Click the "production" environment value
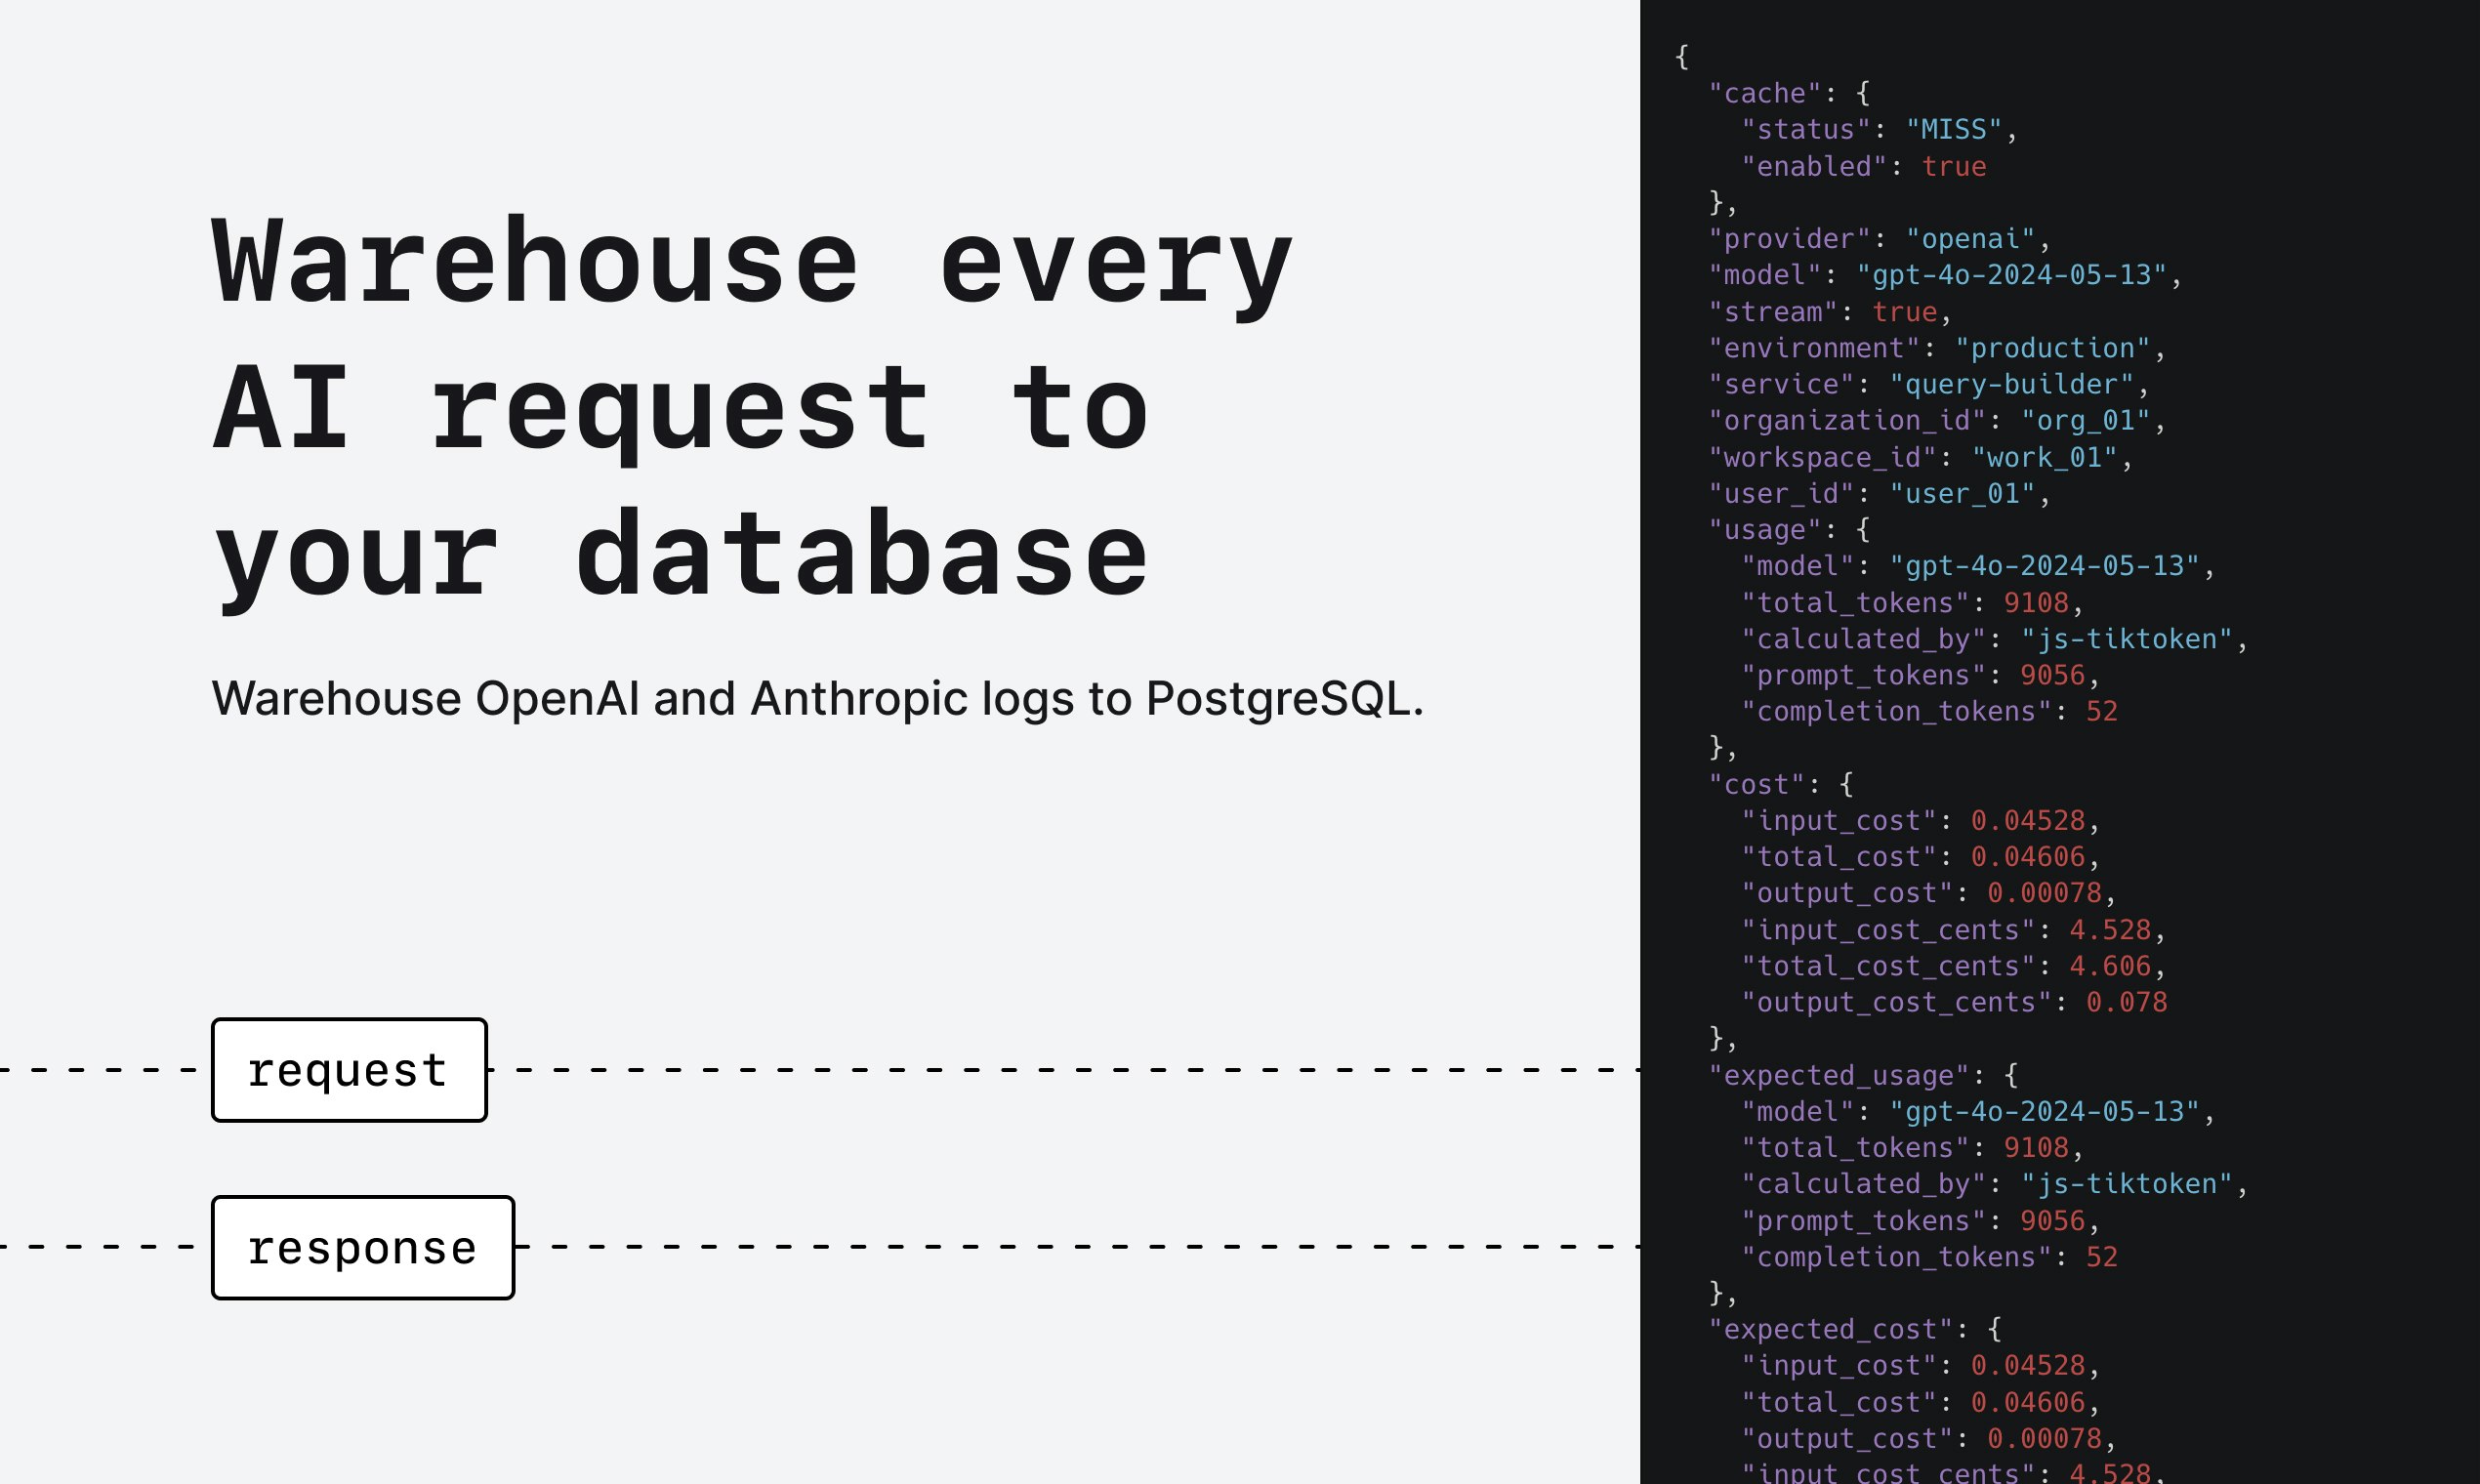The height and width of the screenshot is (1484, 2480). pyautogui.click(x=2052, y=348)
